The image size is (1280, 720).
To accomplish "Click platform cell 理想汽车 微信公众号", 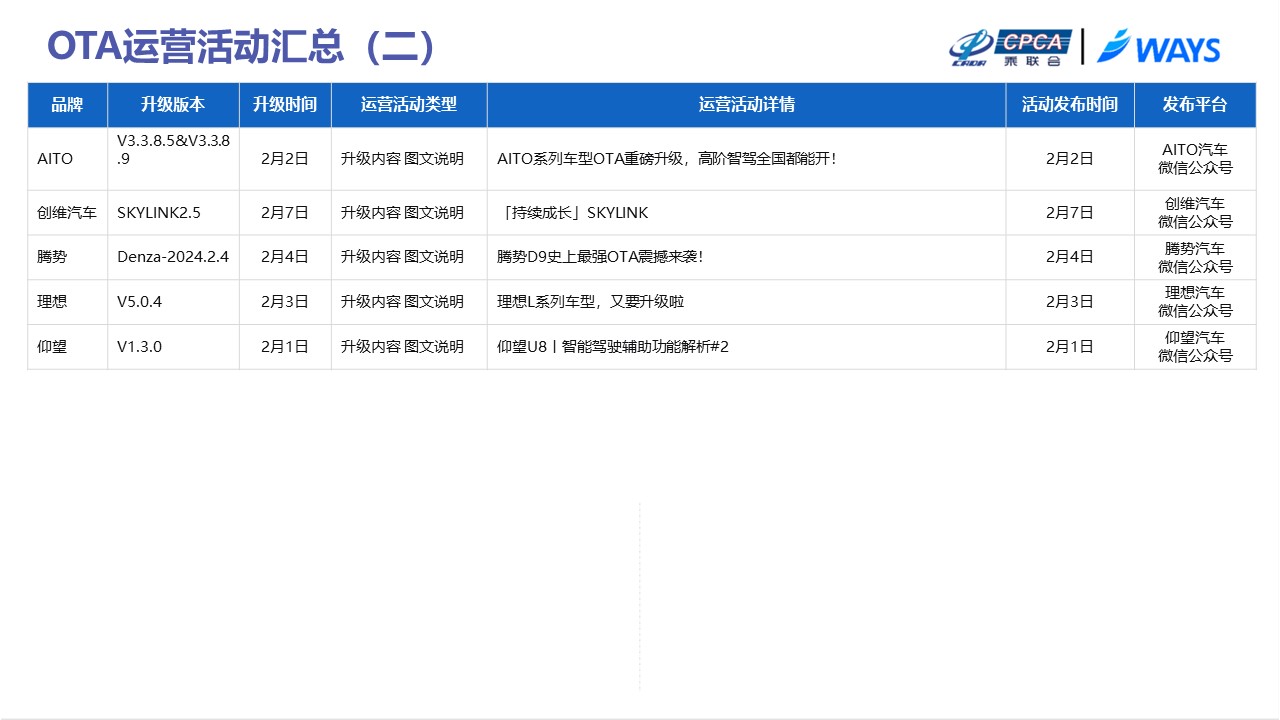I will (1195, 302).
